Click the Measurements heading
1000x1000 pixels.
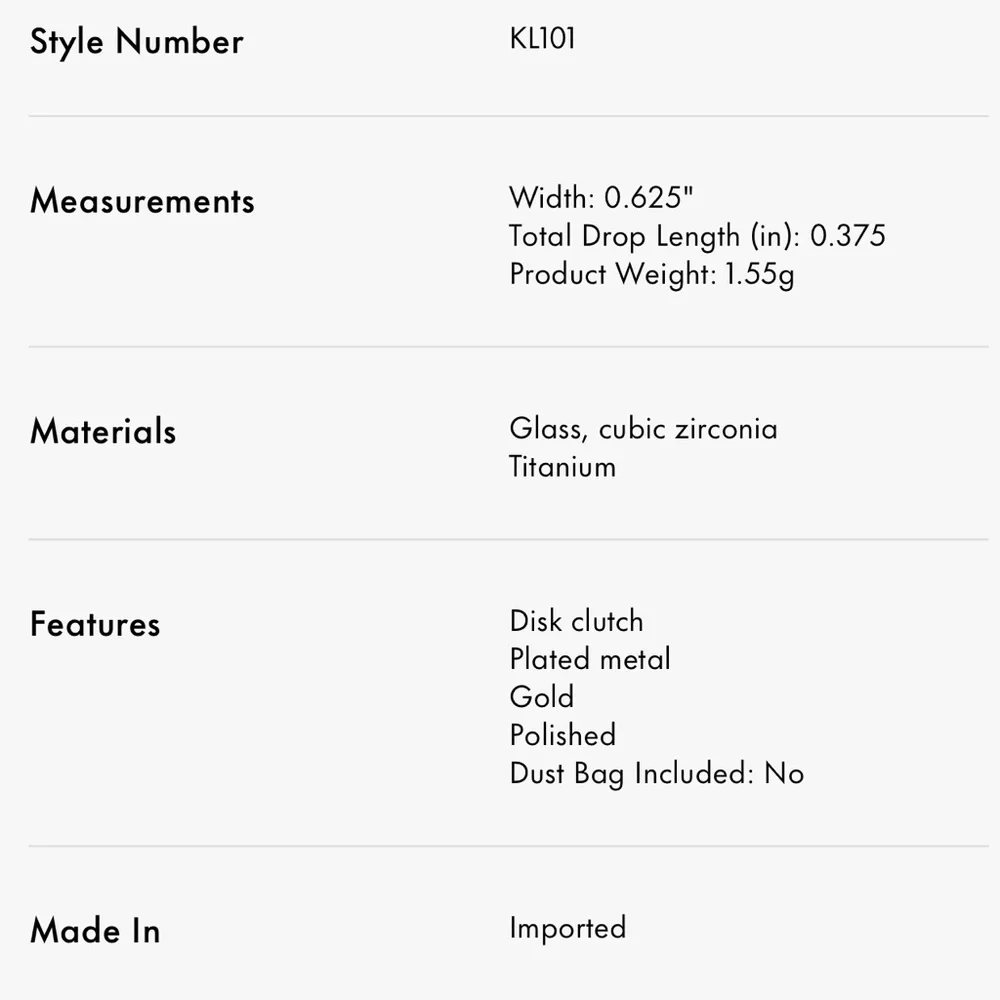click(x=142, y=201)
